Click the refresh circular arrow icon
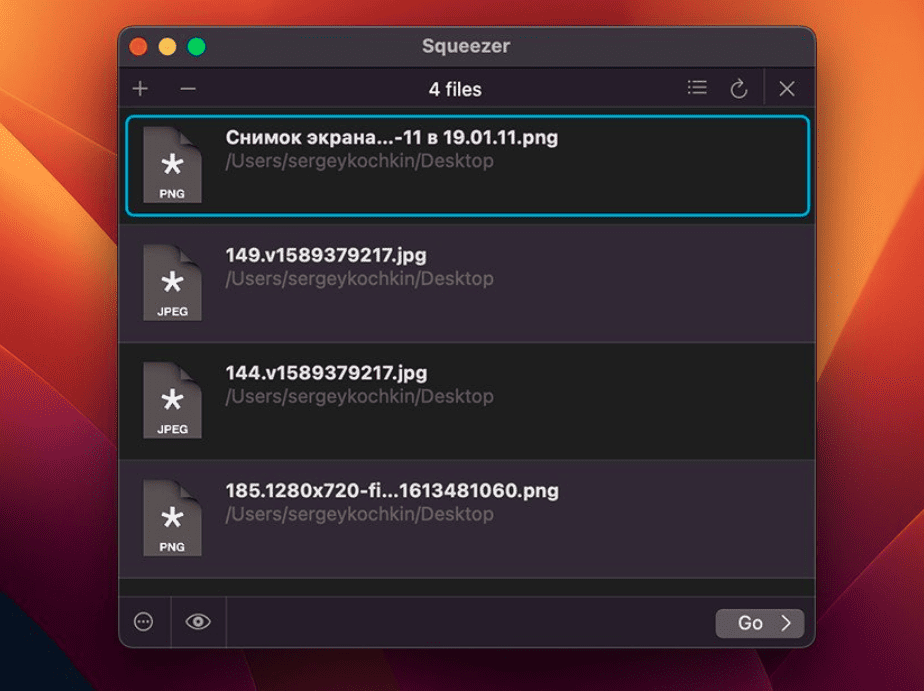Viewport: 924px width, 691px height. (x=739, y=89)
